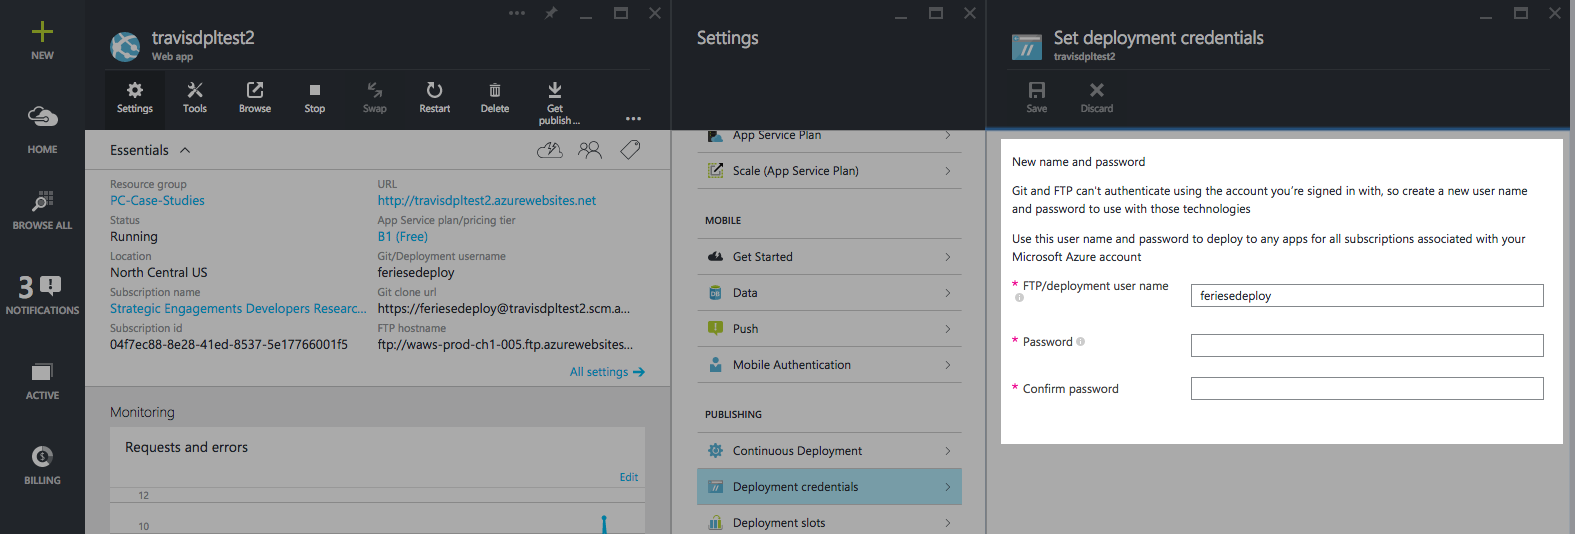Click the info icon under FTP user name label
This screenshot has height=534, width=1575.
(x=1019, y=298)
